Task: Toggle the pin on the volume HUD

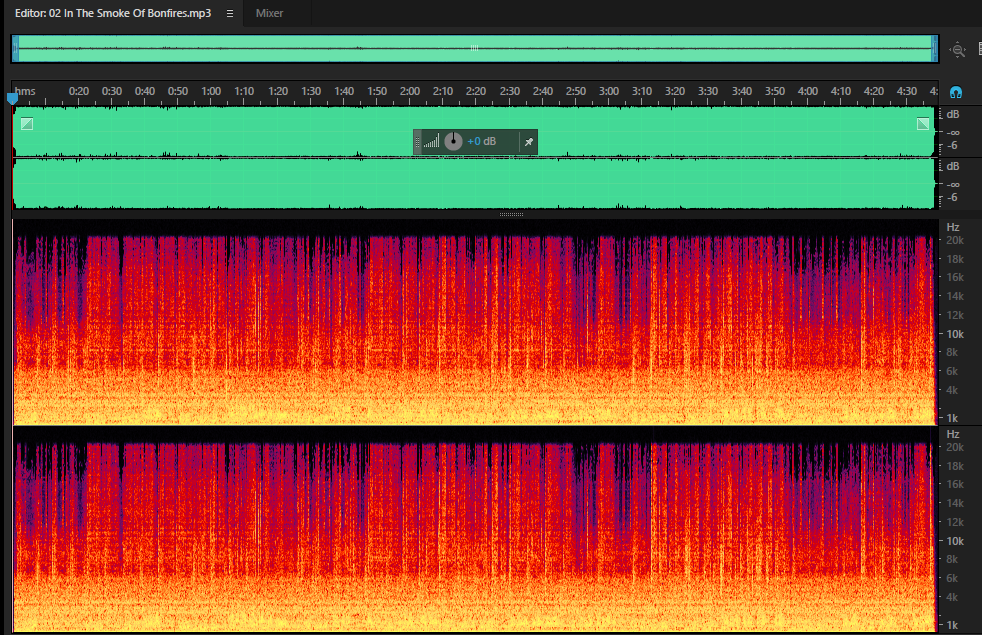Action: tap(529, 142)
